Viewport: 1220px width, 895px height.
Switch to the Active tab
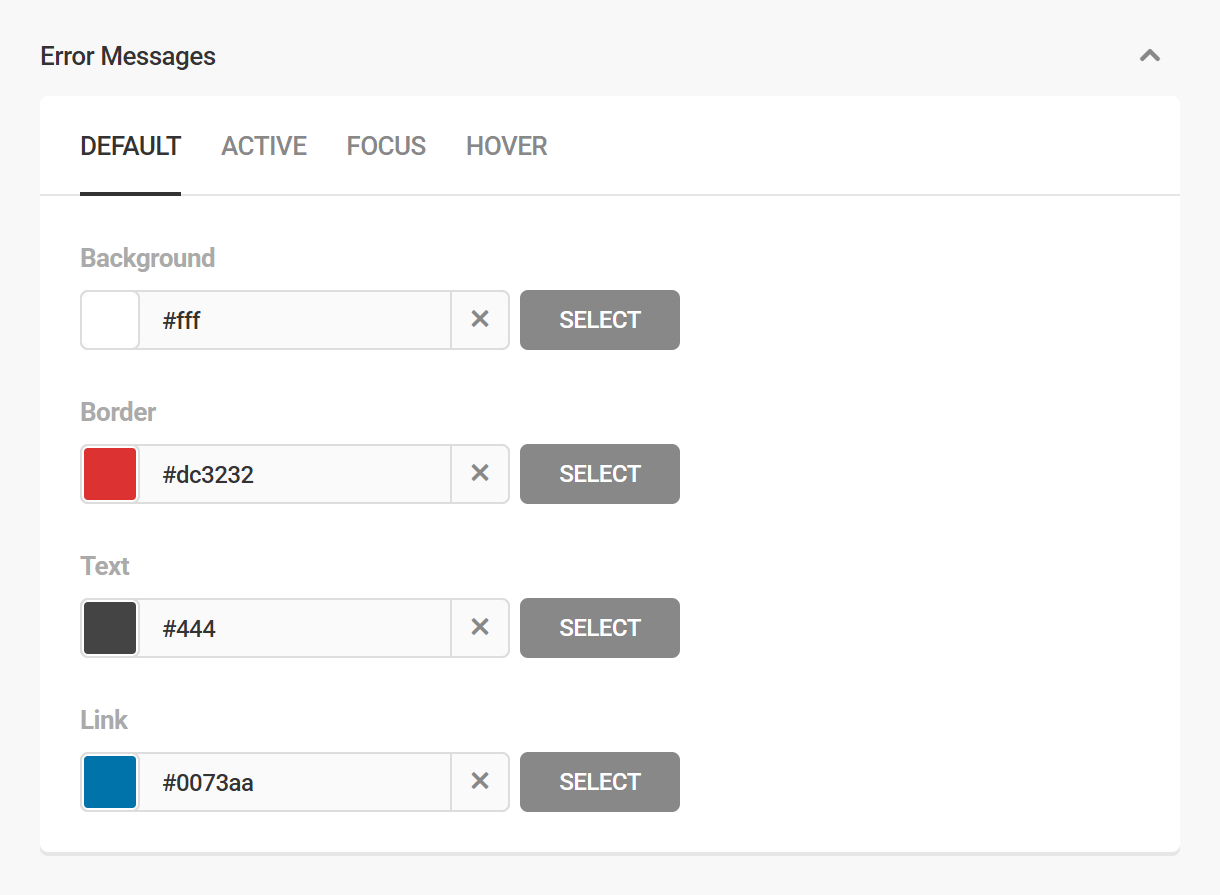tap(264, 146)
